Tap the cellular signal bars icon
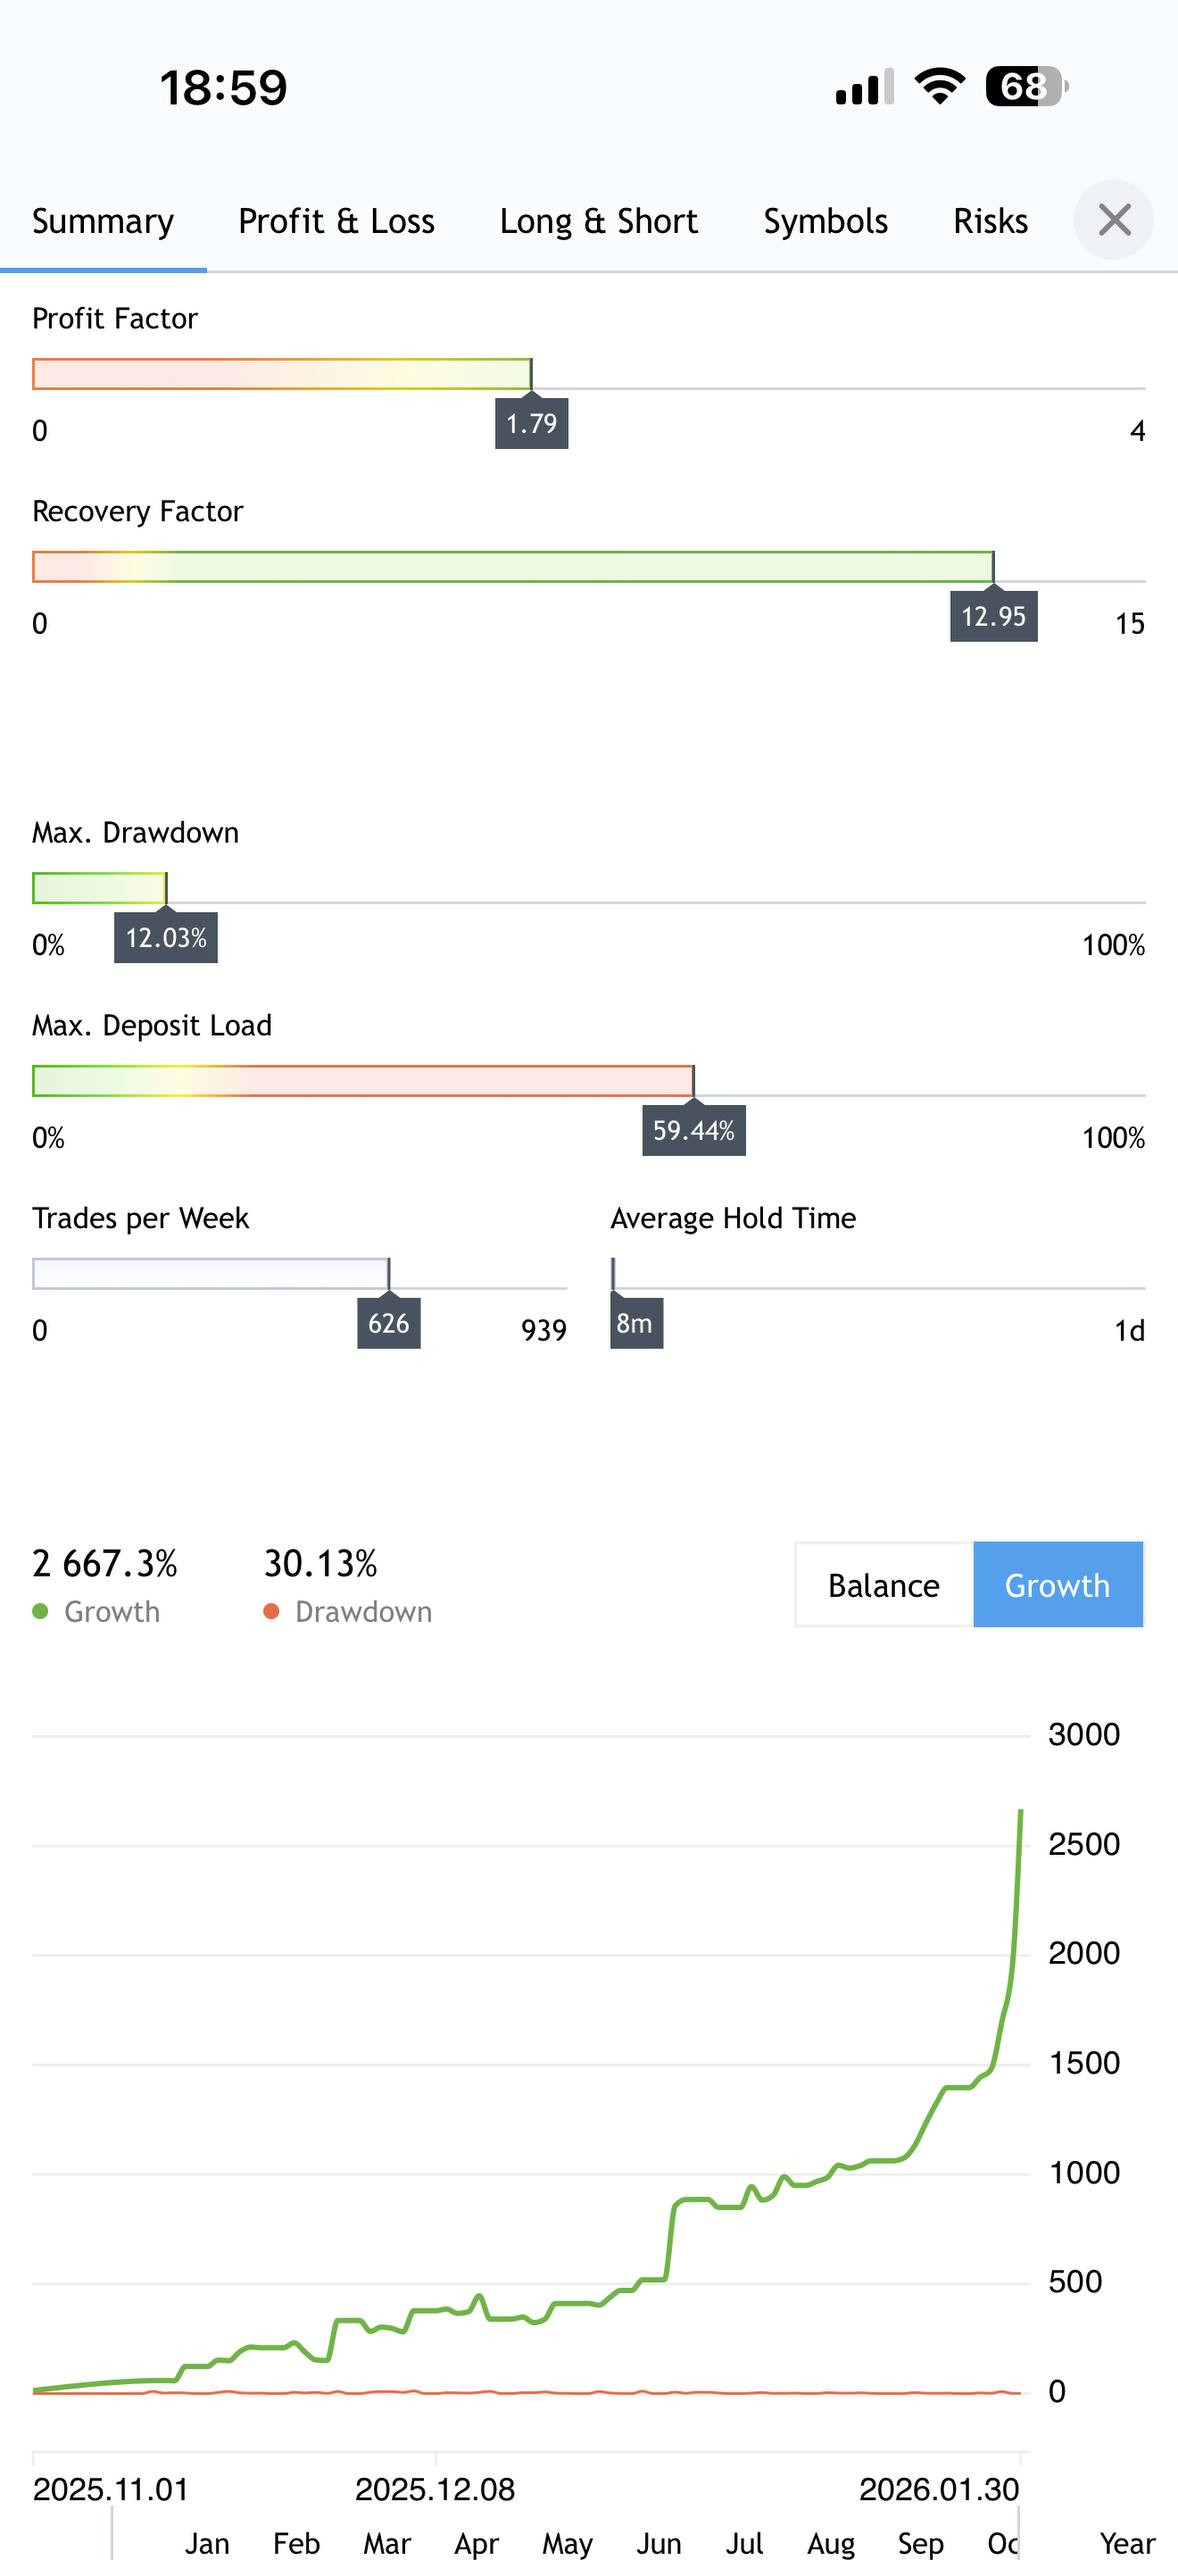This screenshot has height=2560, width=1178. [x=864, y=88]
